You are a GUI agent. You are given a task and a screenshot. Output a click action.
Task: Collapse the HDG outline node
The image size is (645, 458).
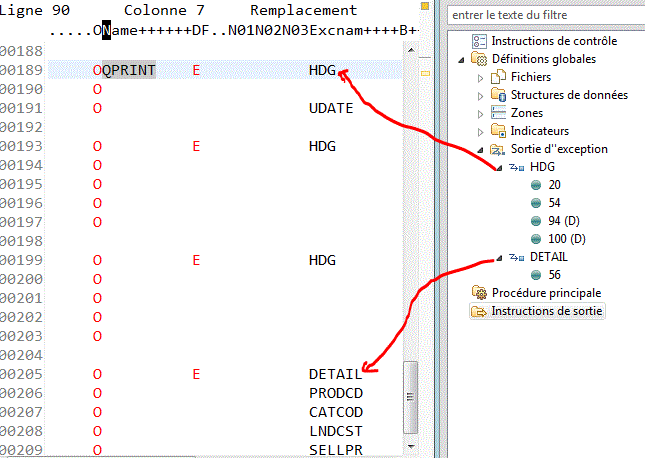click(x=499, y=168)
